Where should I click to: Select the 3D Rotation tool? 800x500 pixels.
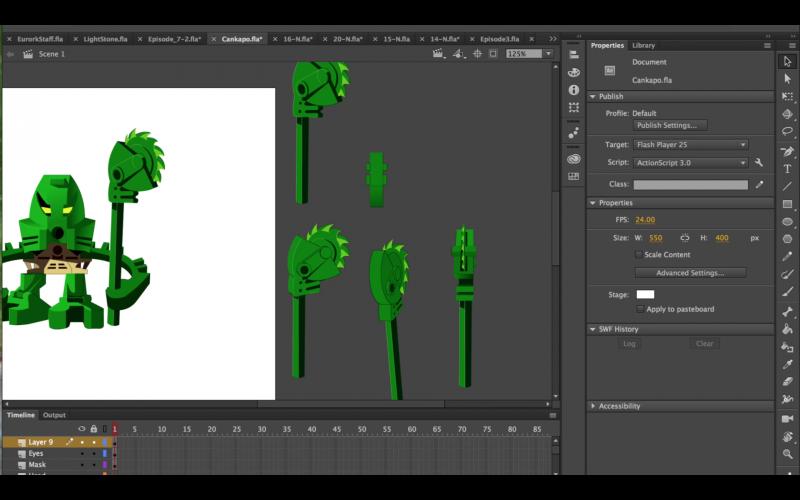tap(787, 114)
